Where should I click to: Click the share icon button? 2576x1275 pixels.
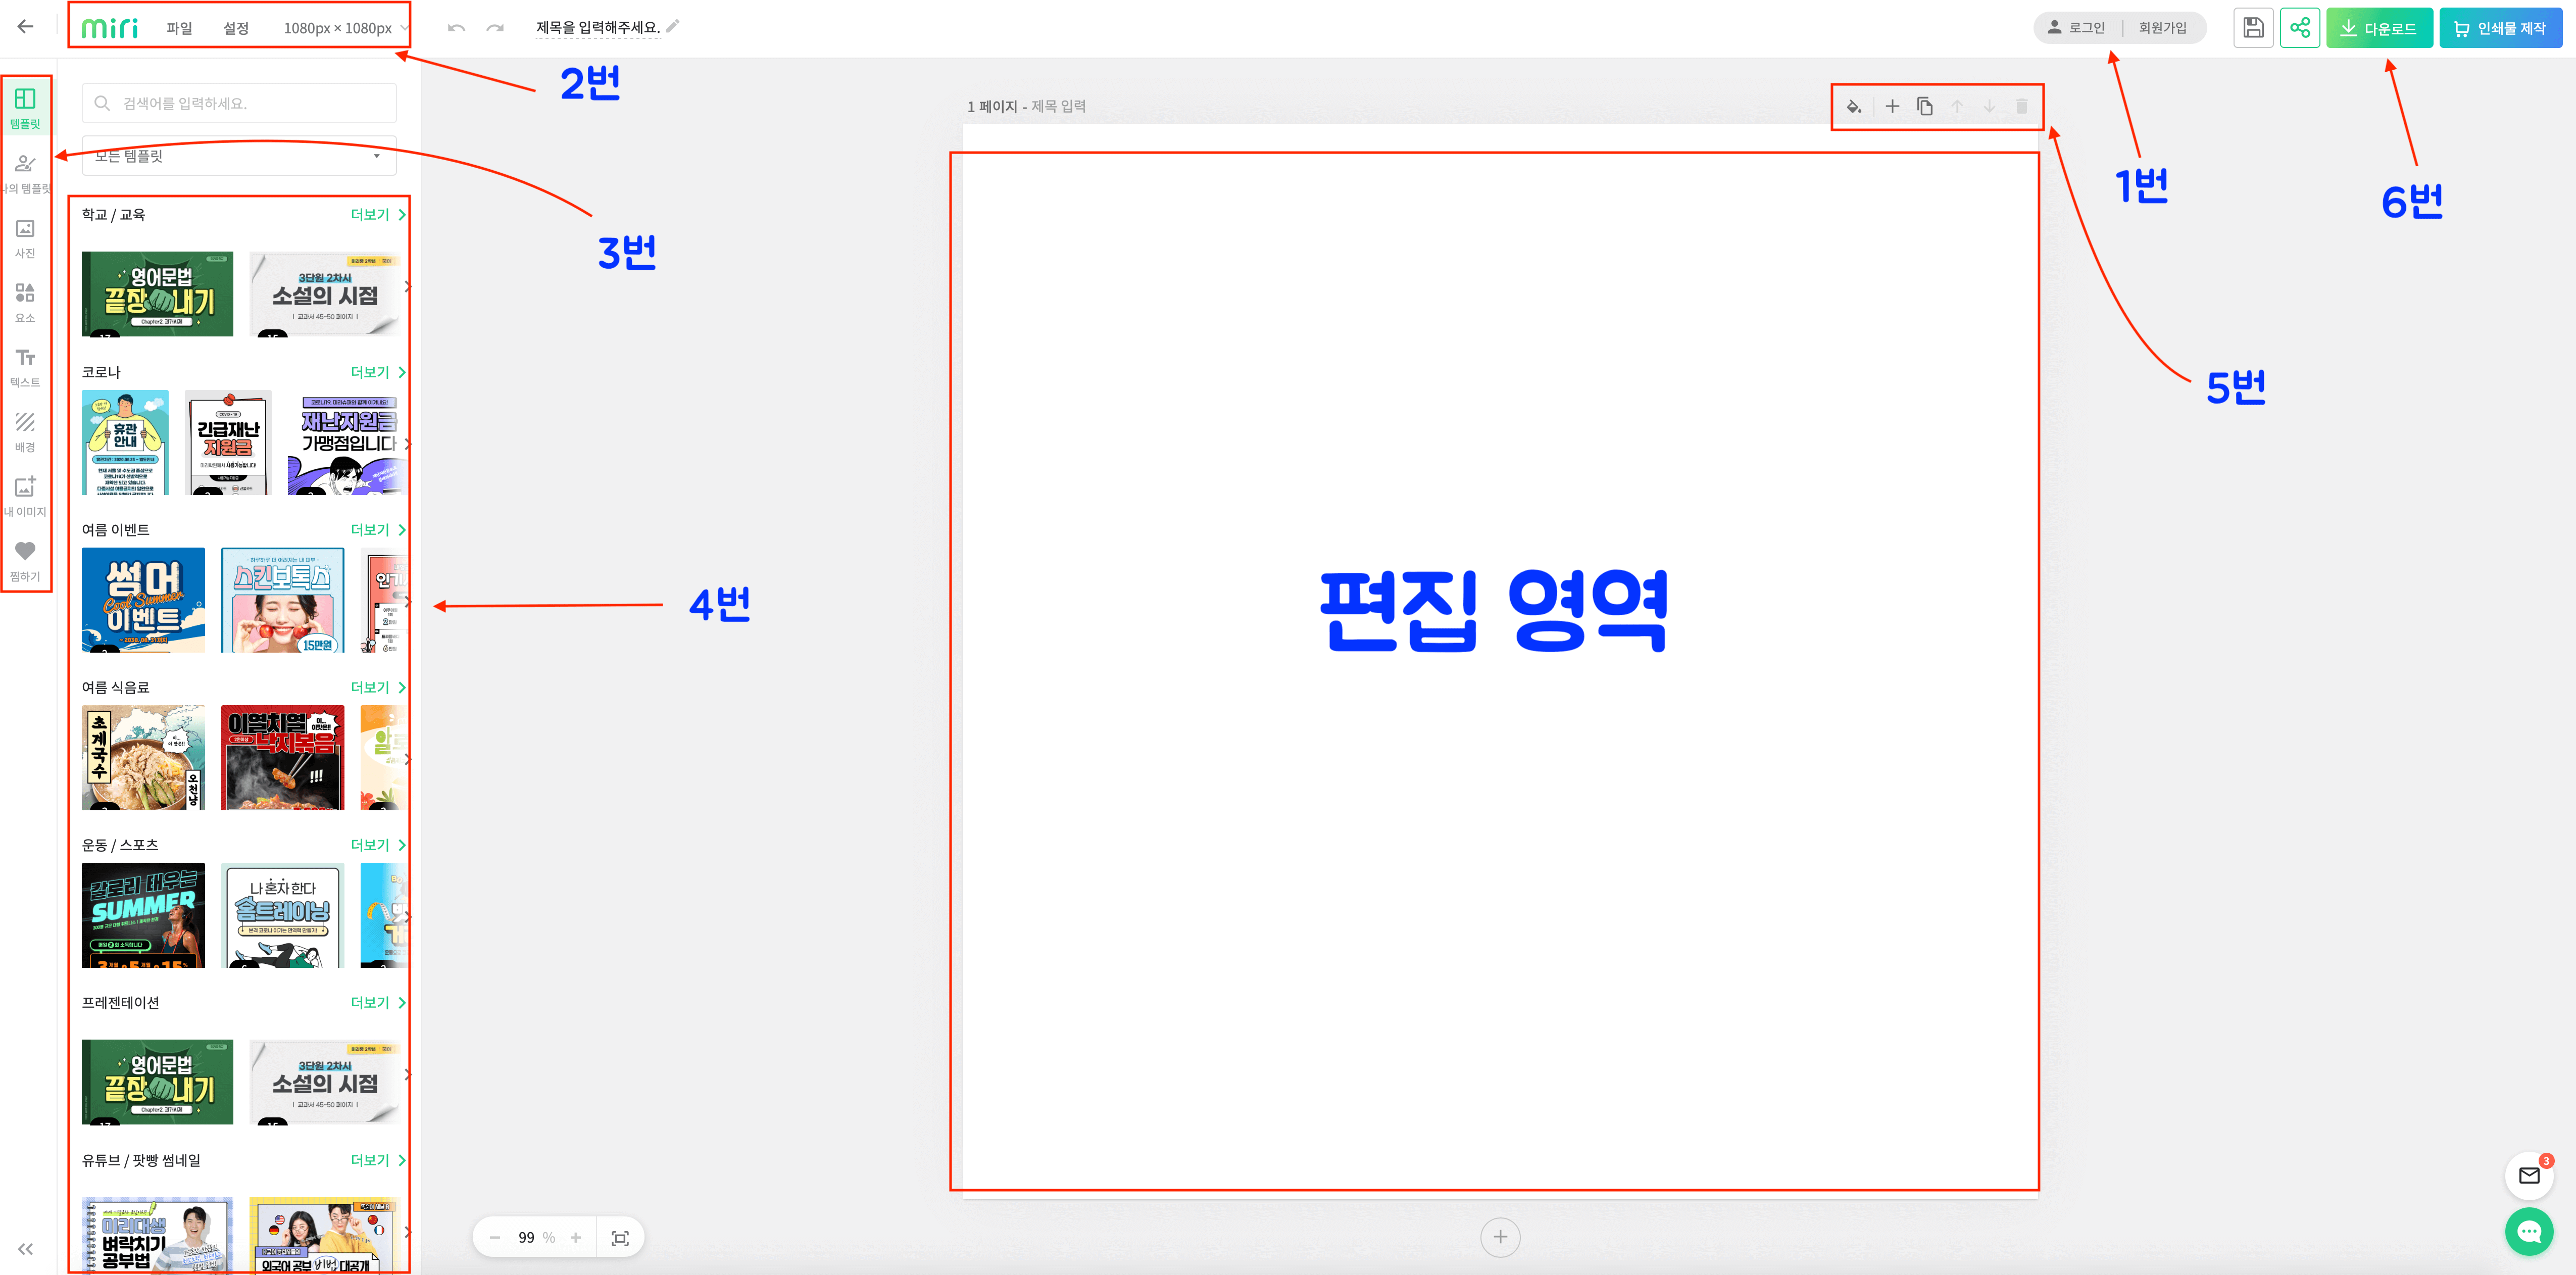2299,28
